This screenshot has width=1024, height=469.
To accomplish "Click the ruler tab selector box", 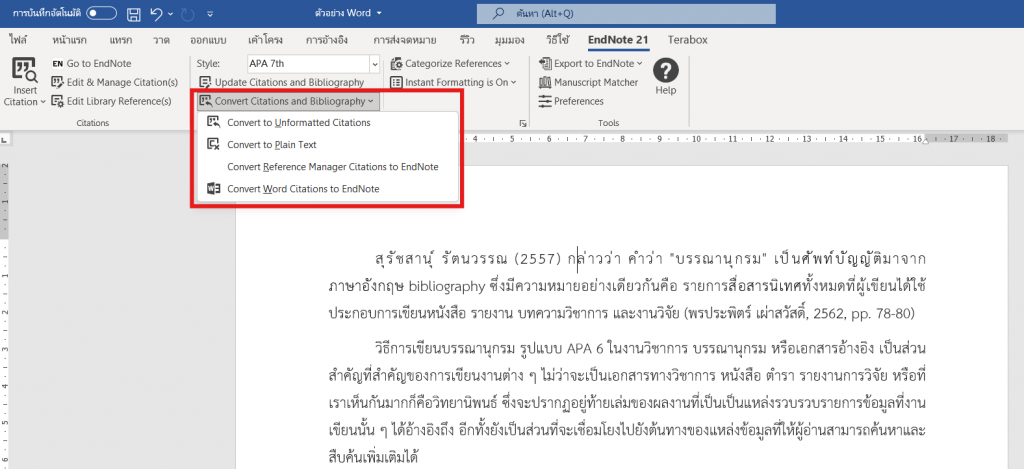I will (4, 139).
